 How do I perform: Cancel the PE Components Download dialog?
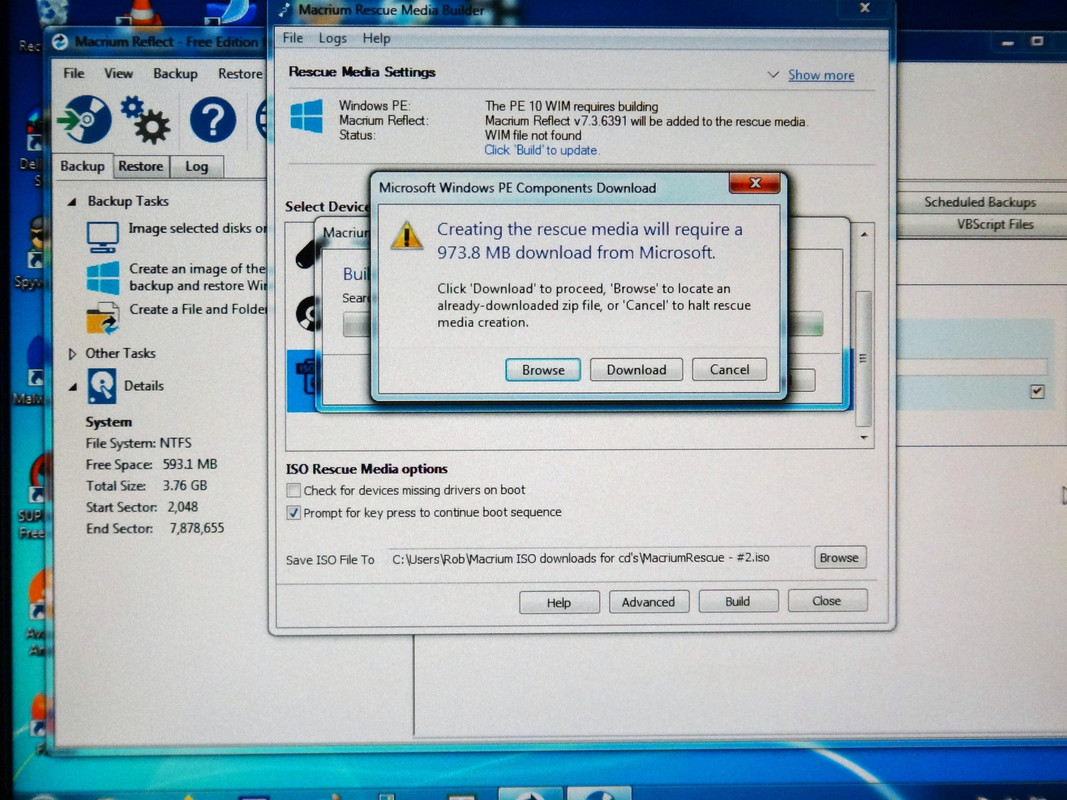pos(729,369)
